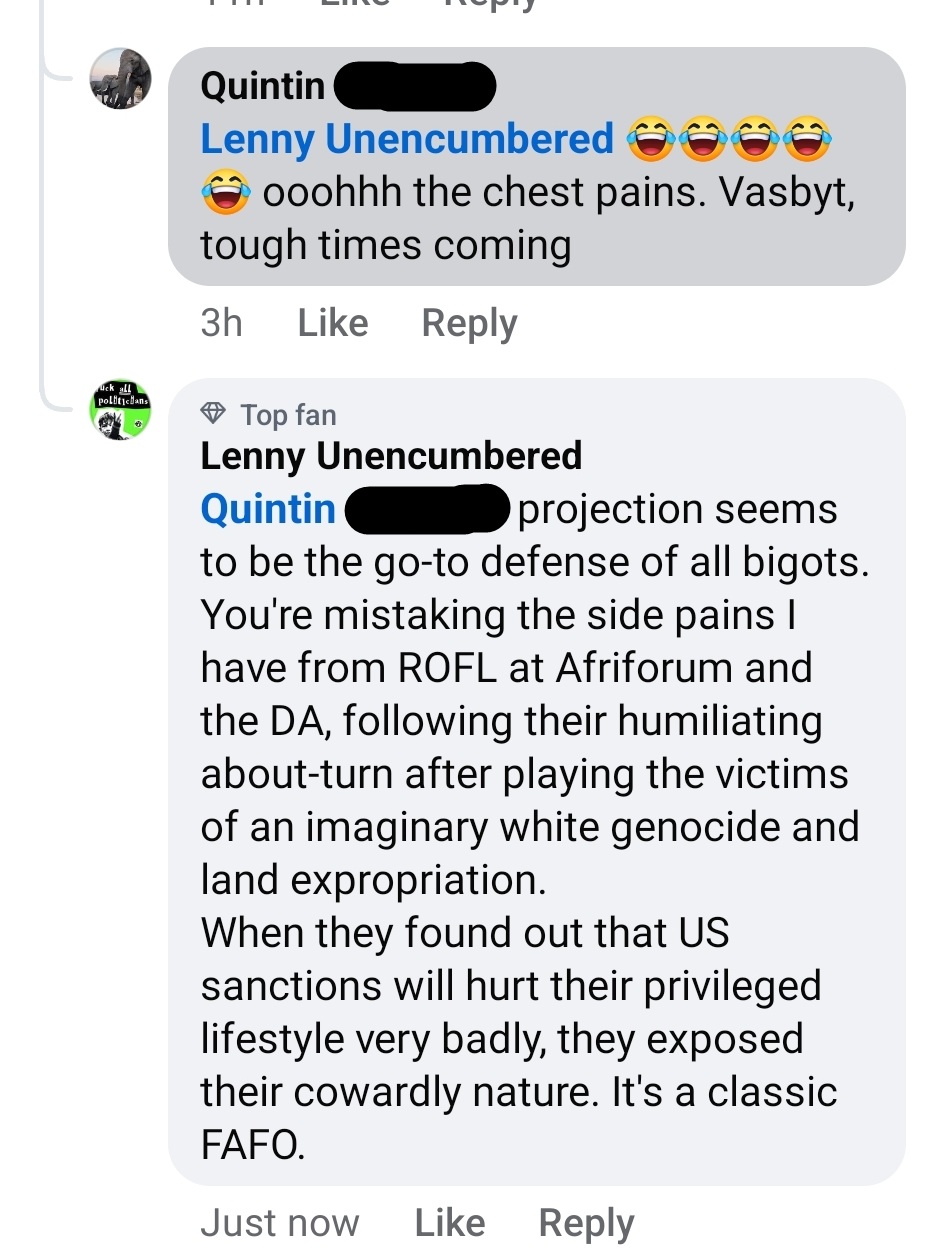This screenshot has height=1254, width=931.
Task: Click the "Top fan" label text
Action: tap(288, 414)
